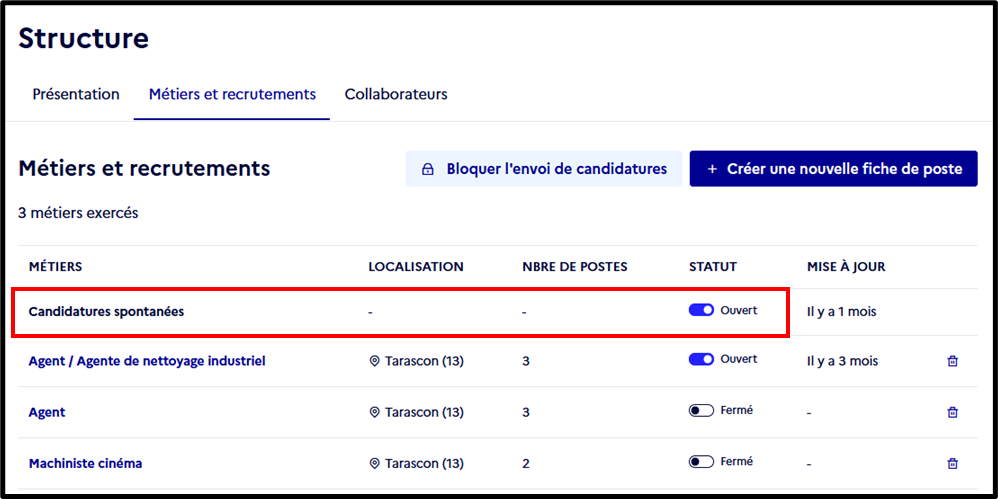Open the Agent job link
Image resolution: width=998 pixels, height=499 pixels.
(x=47, y=412)
